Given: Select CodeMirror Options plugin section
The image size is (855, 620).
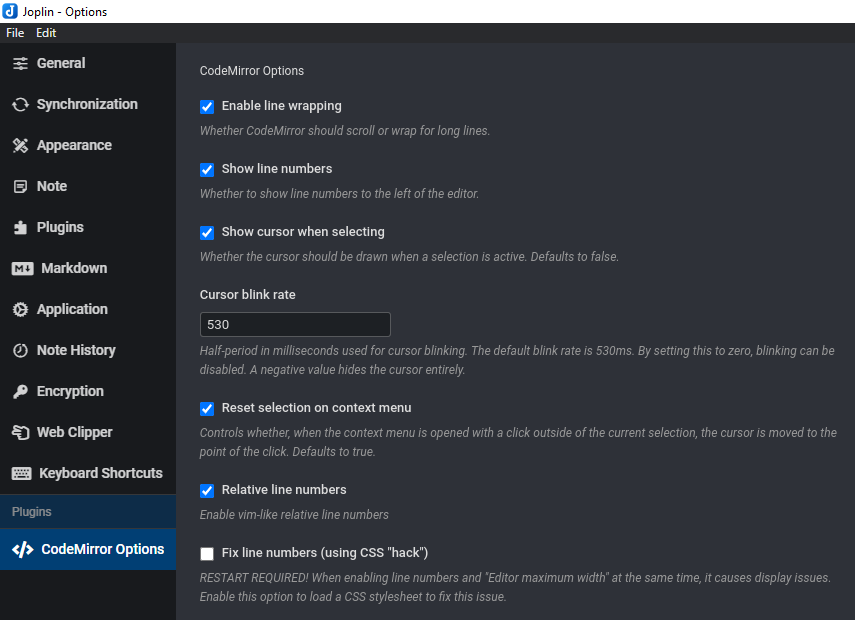Looking at the screenshot, I should [x=88, y=550].
